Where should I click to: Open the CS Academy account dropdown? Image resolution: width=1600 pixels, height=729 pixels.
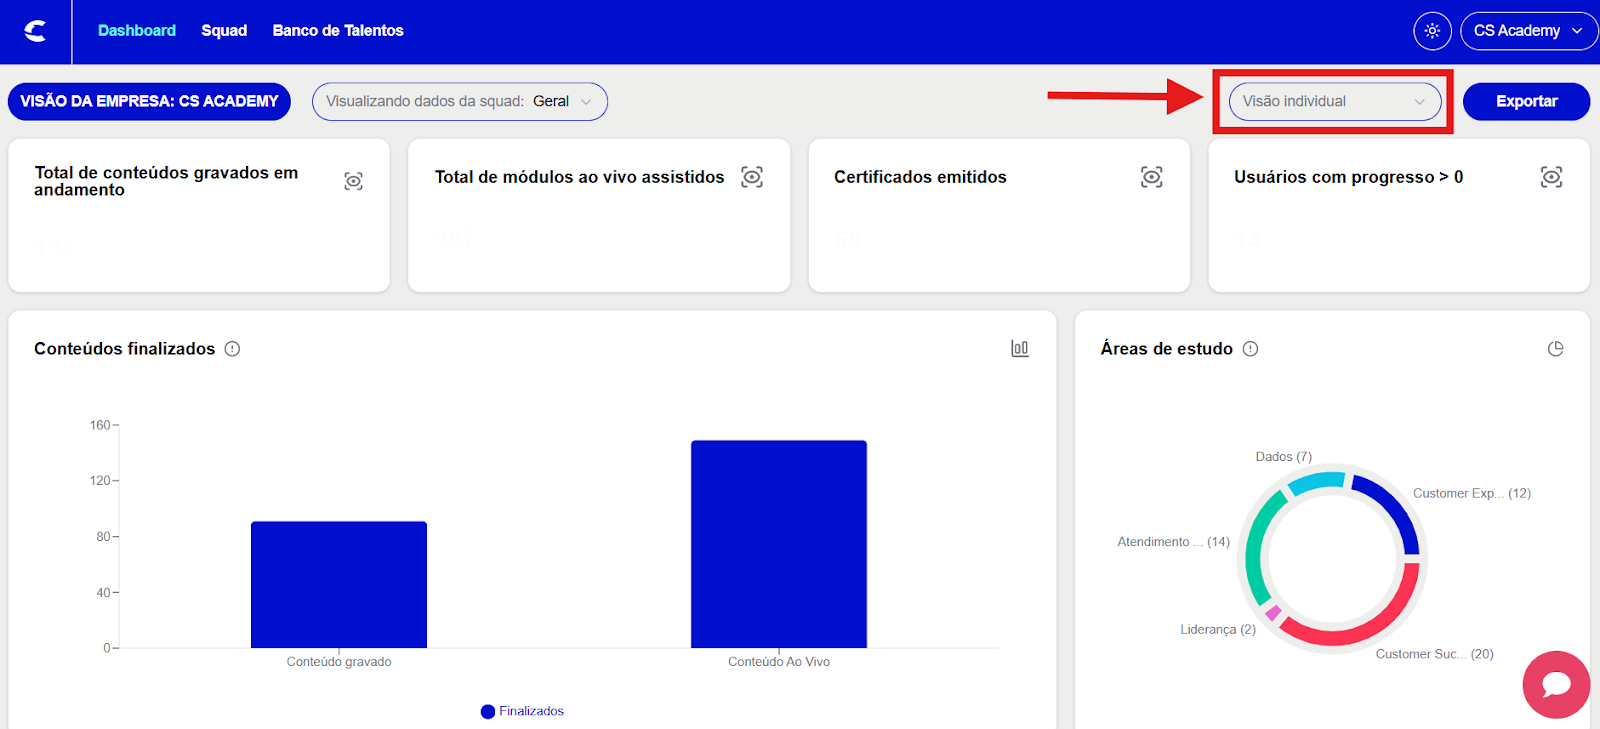(x=1529, y=31)
